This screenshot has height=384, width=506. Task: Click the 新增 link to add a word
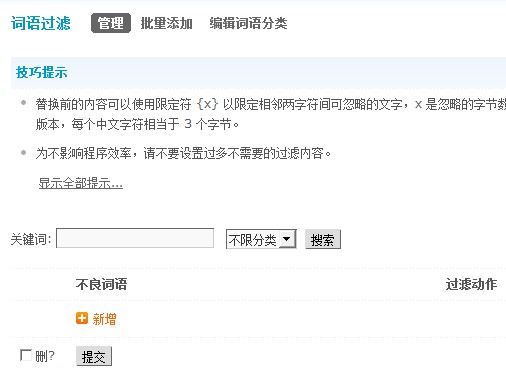click(x=104, y=319)
